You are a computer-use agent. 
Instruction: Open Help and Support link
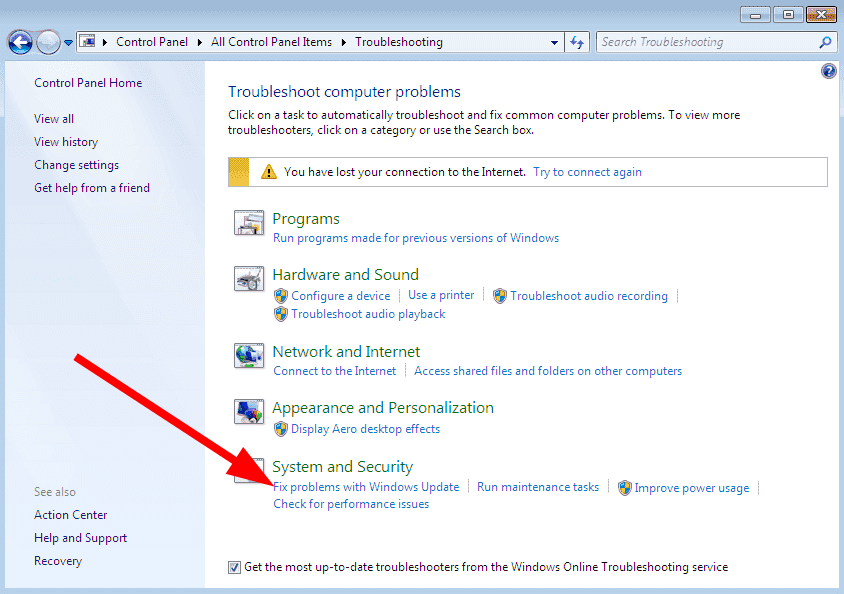[81, 538]
